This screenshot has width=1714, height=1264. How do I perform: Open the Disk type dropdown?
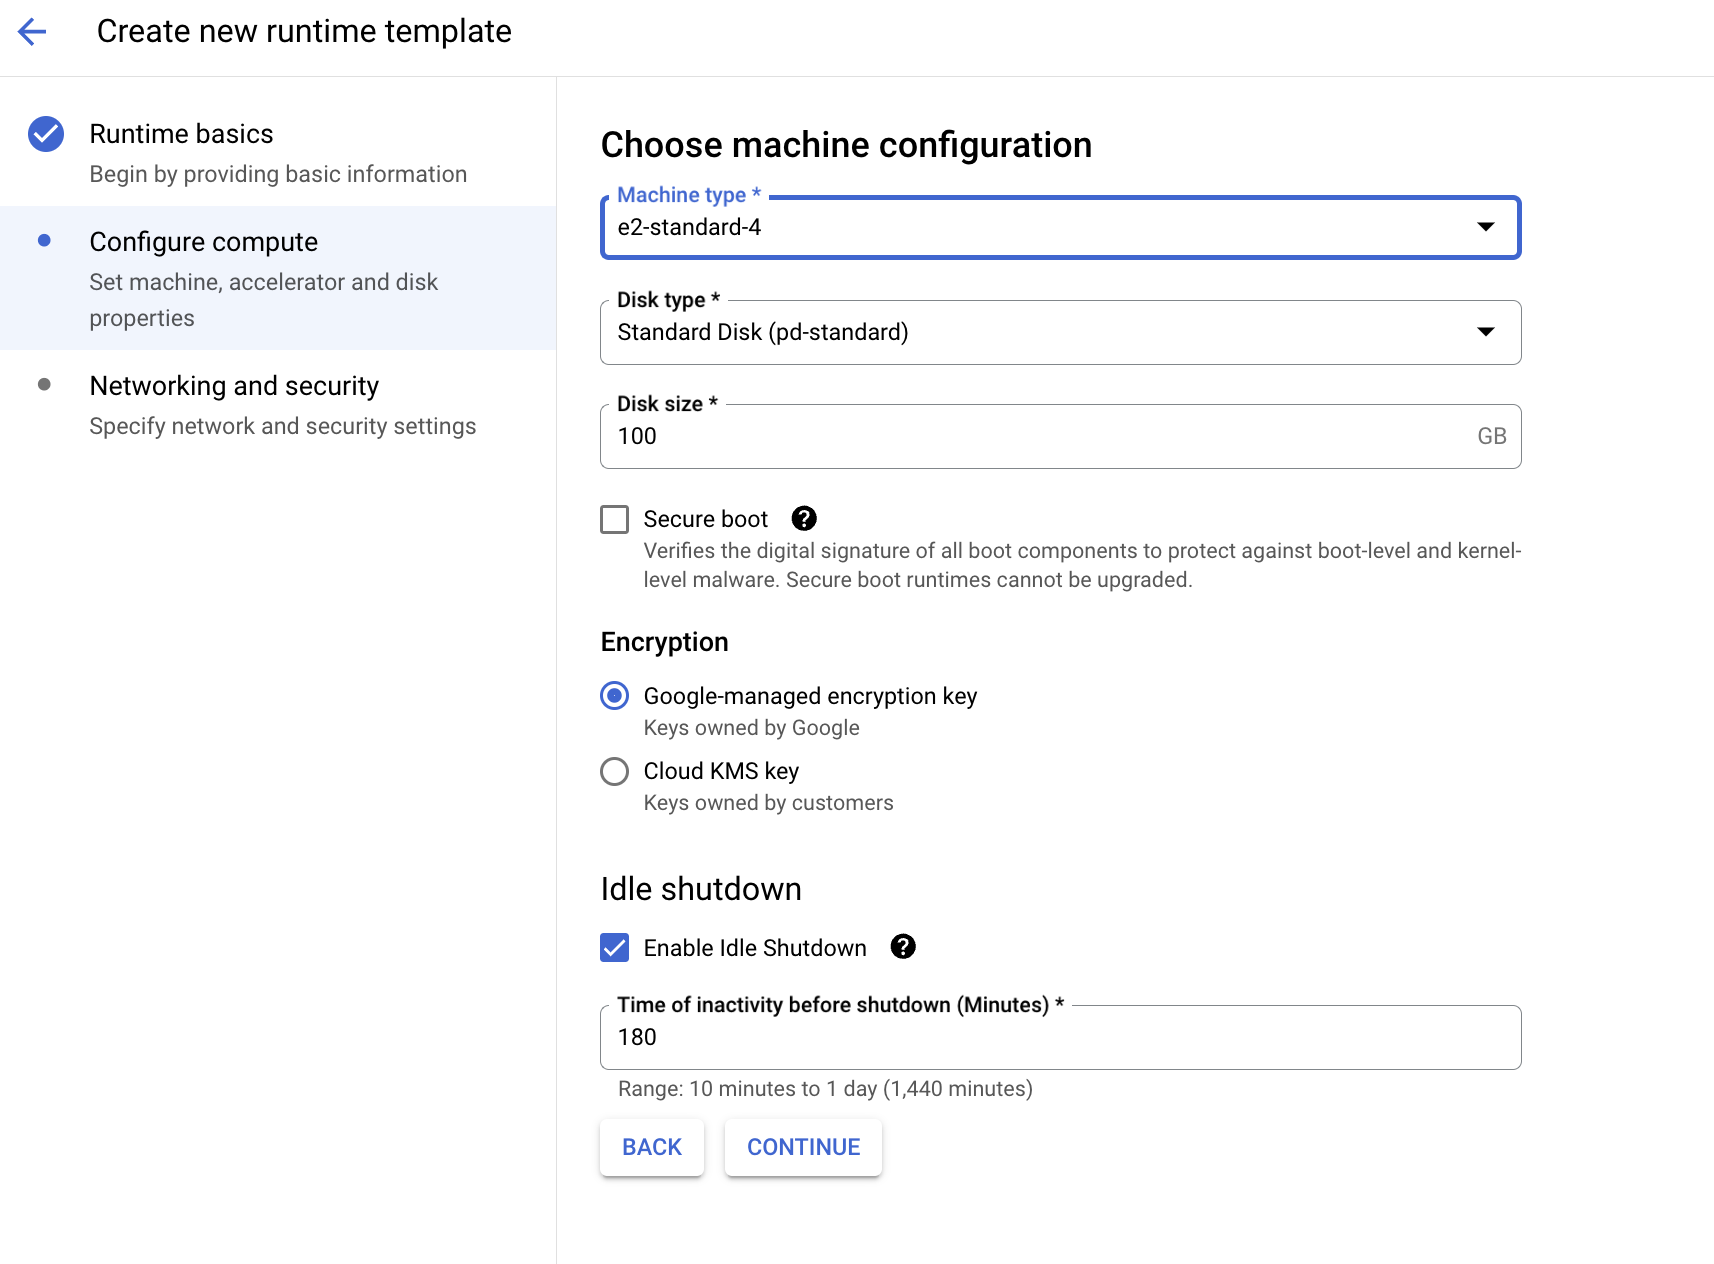1060,332
